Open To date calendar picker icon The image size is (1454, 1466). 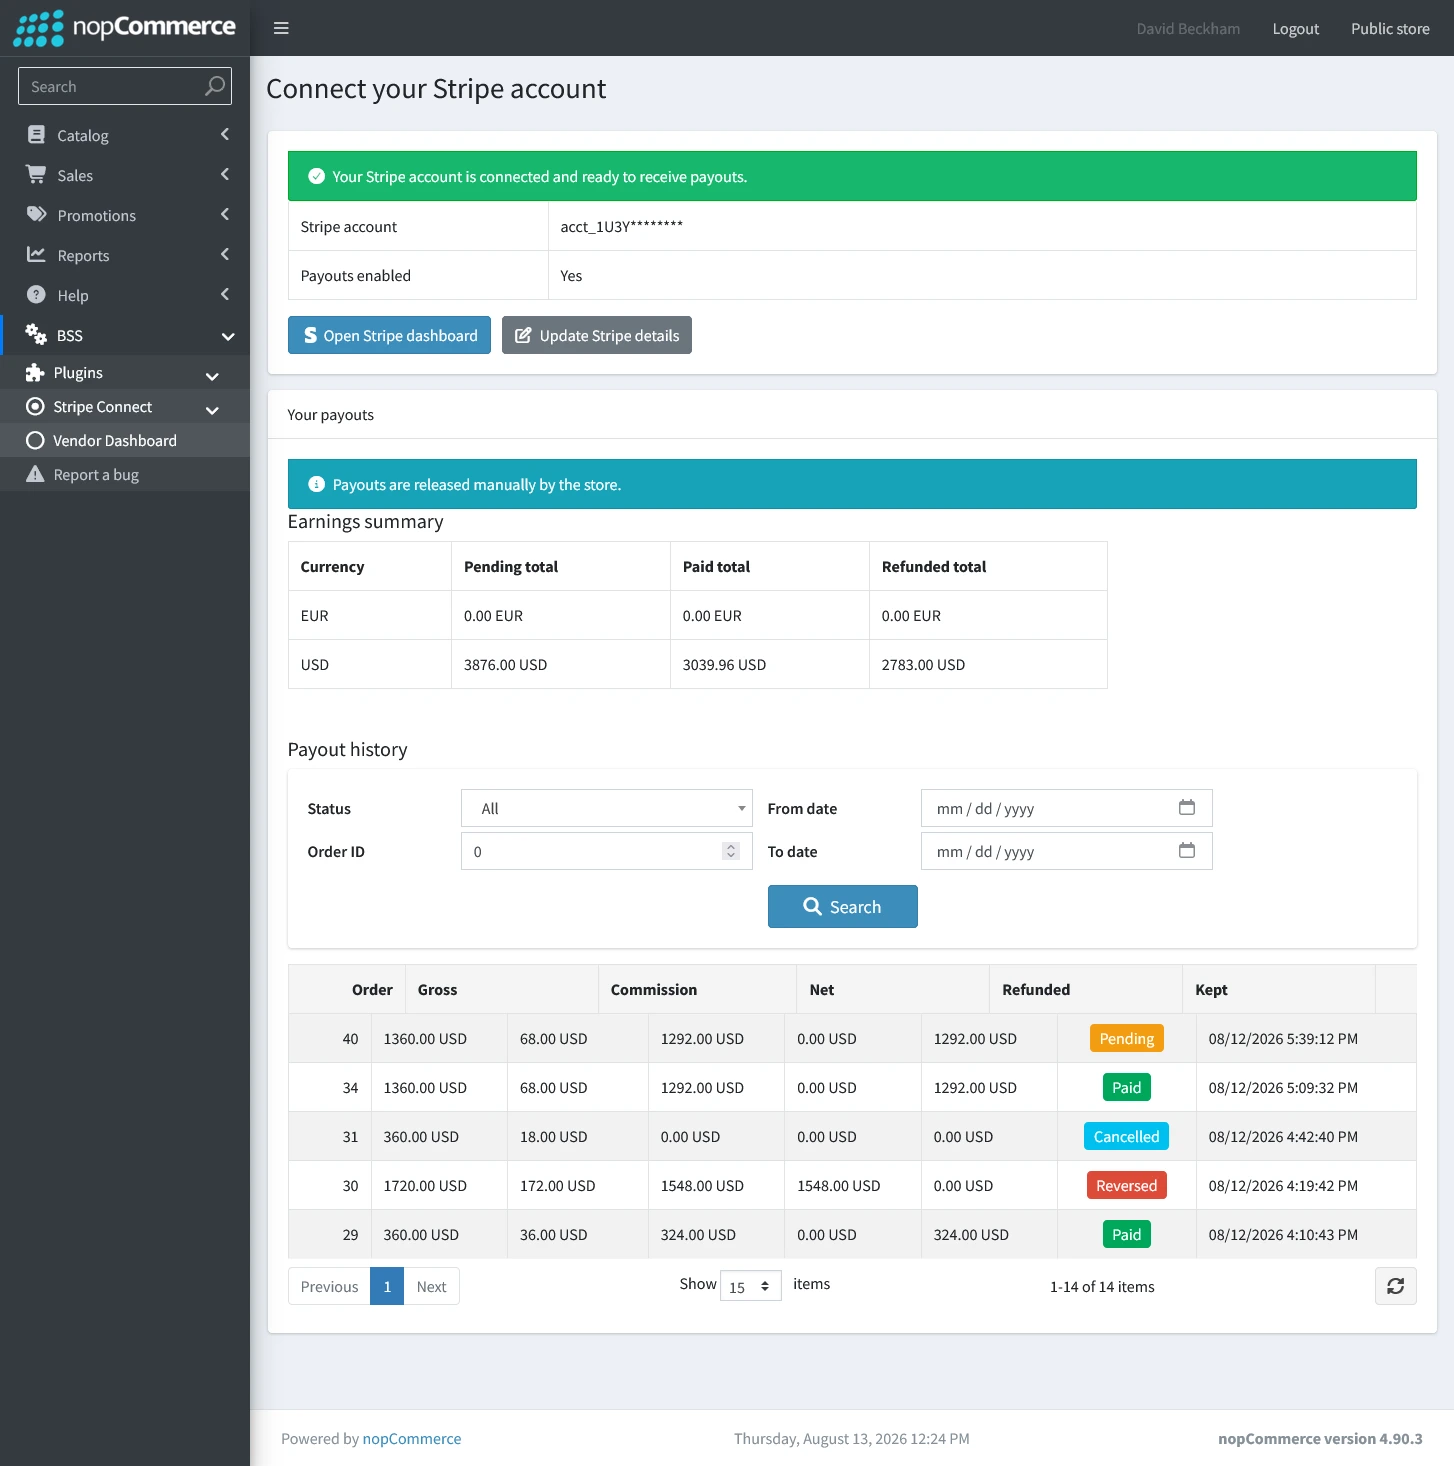point(1187,851)
